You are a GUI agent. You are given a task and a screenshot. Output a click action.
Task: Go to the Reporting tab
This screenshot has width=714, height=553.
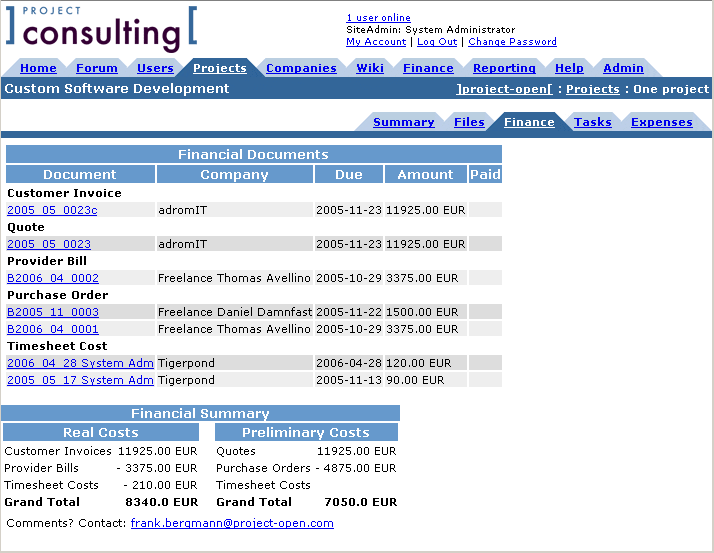point(504,68)
